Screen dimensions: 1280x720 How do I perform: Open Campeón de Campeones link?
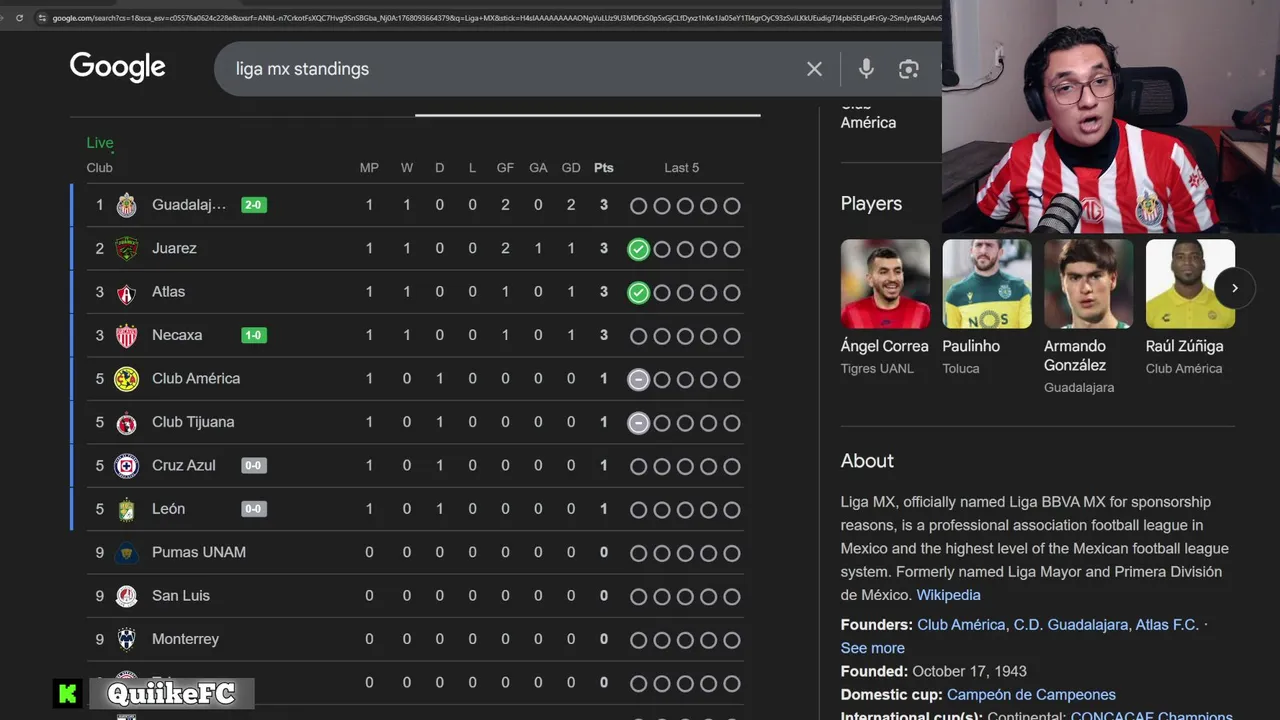click(1031, 695)
